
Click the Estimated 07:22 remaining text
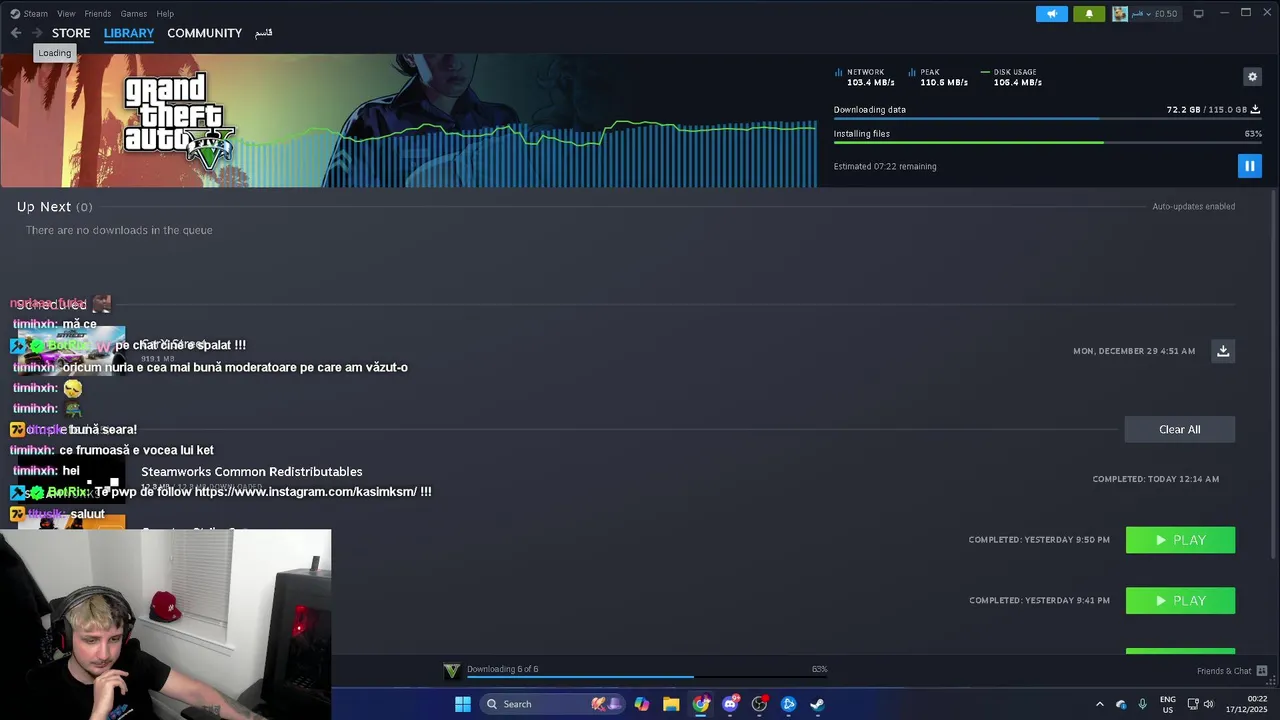point(885,167)
